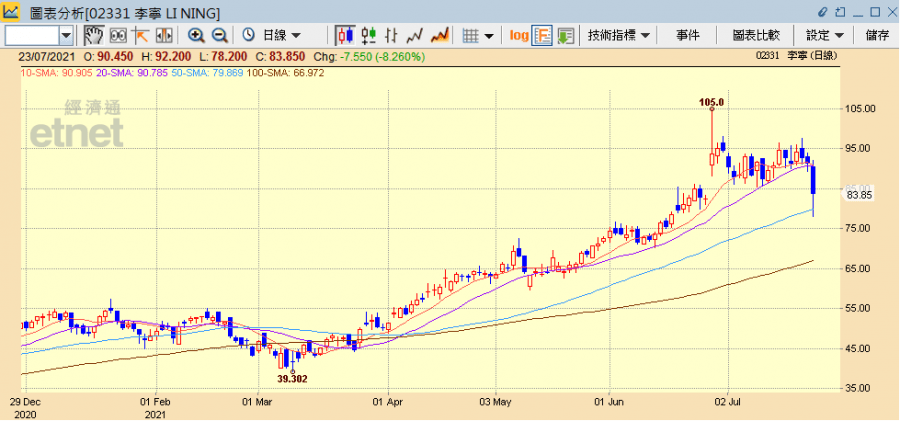Toggle the chart legend info panel

pos(542,35)
